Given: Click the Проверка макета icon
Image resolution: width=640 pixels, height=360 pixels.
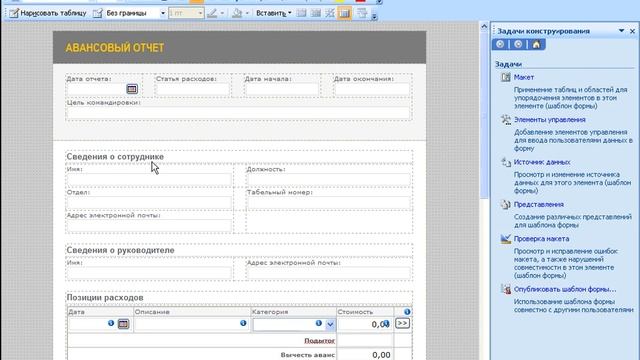Looking at the screenshot, I should 506,239.
